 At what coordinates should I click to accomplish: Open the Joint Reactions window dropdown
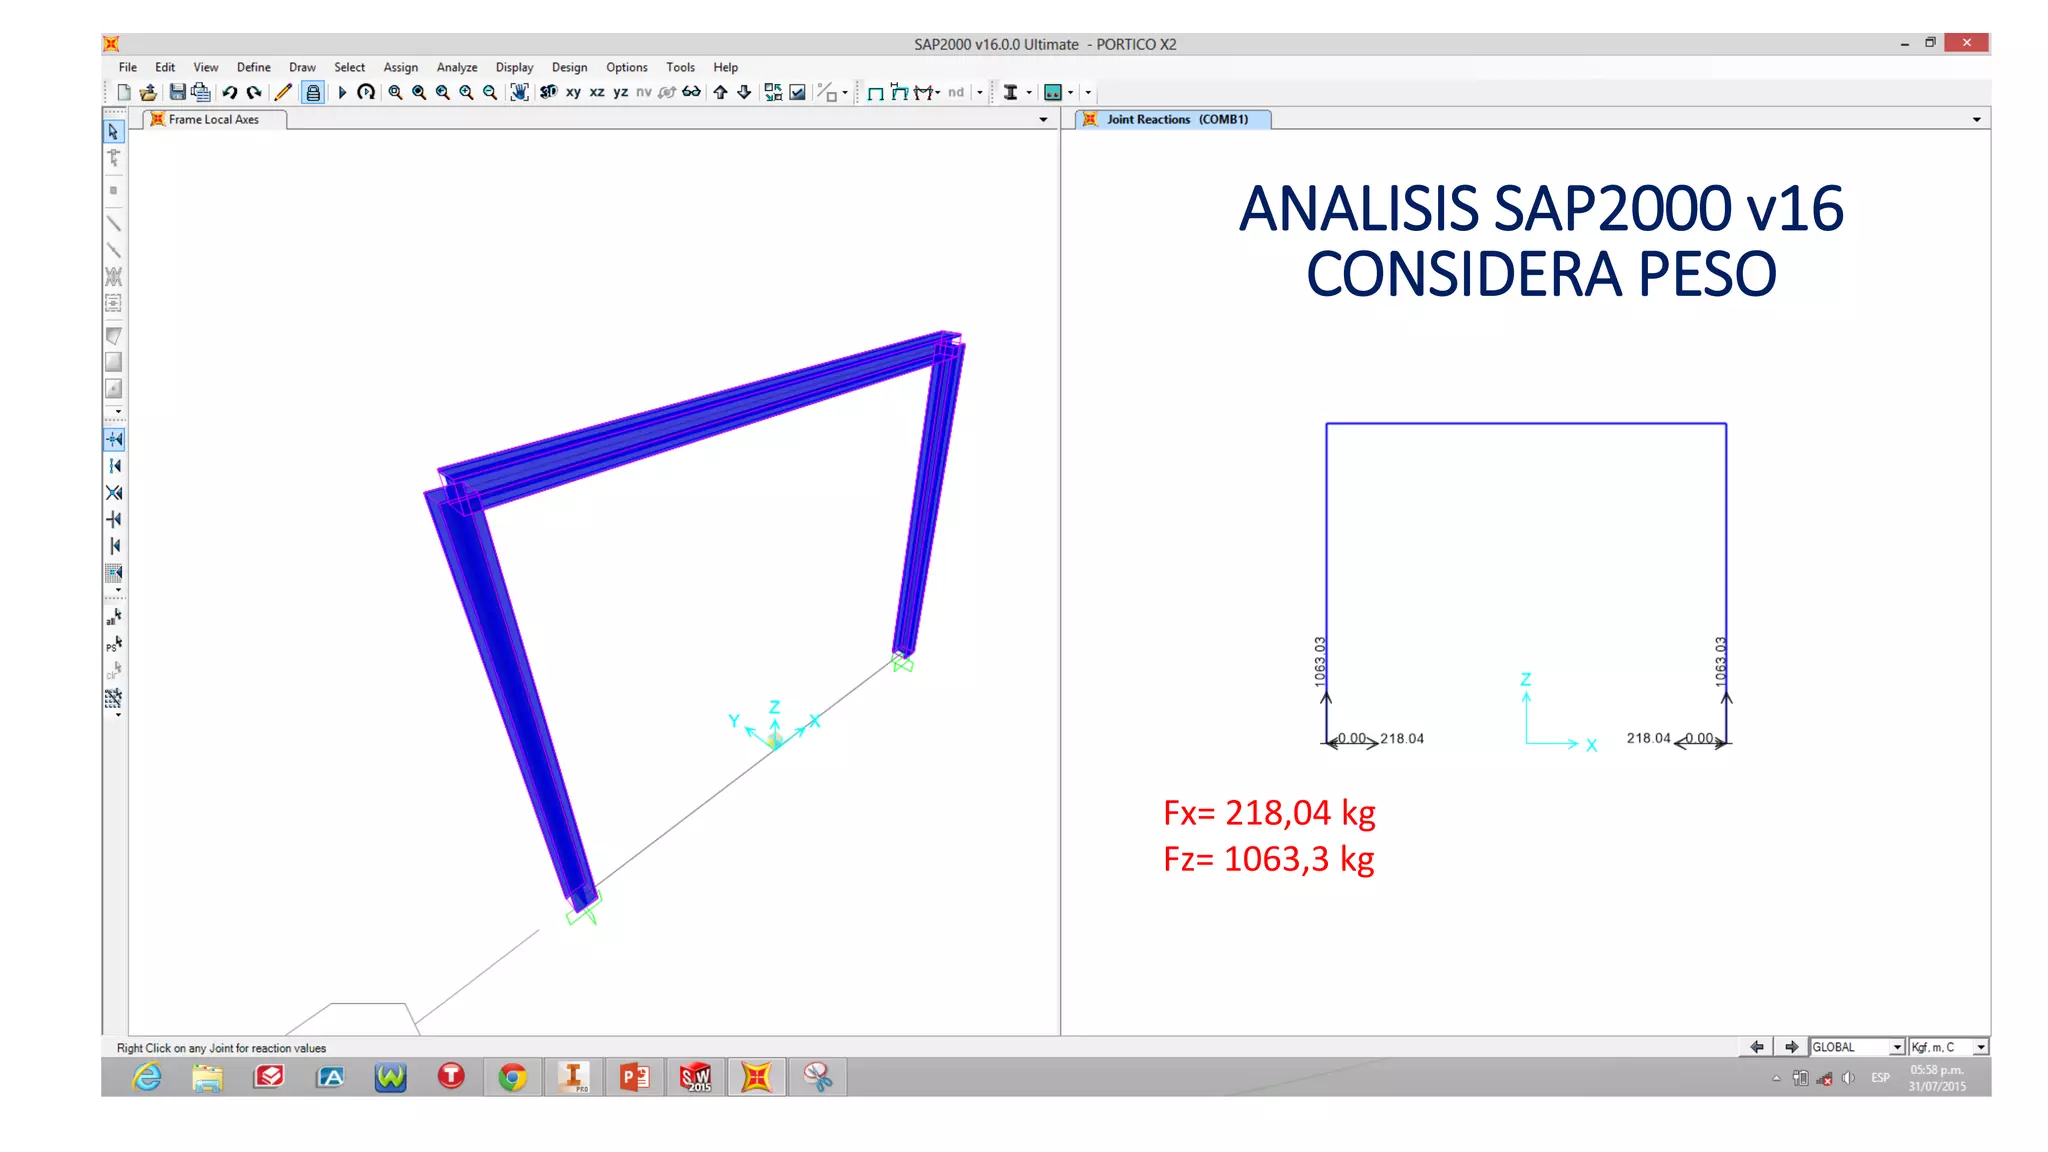(x=1976, y=119)
